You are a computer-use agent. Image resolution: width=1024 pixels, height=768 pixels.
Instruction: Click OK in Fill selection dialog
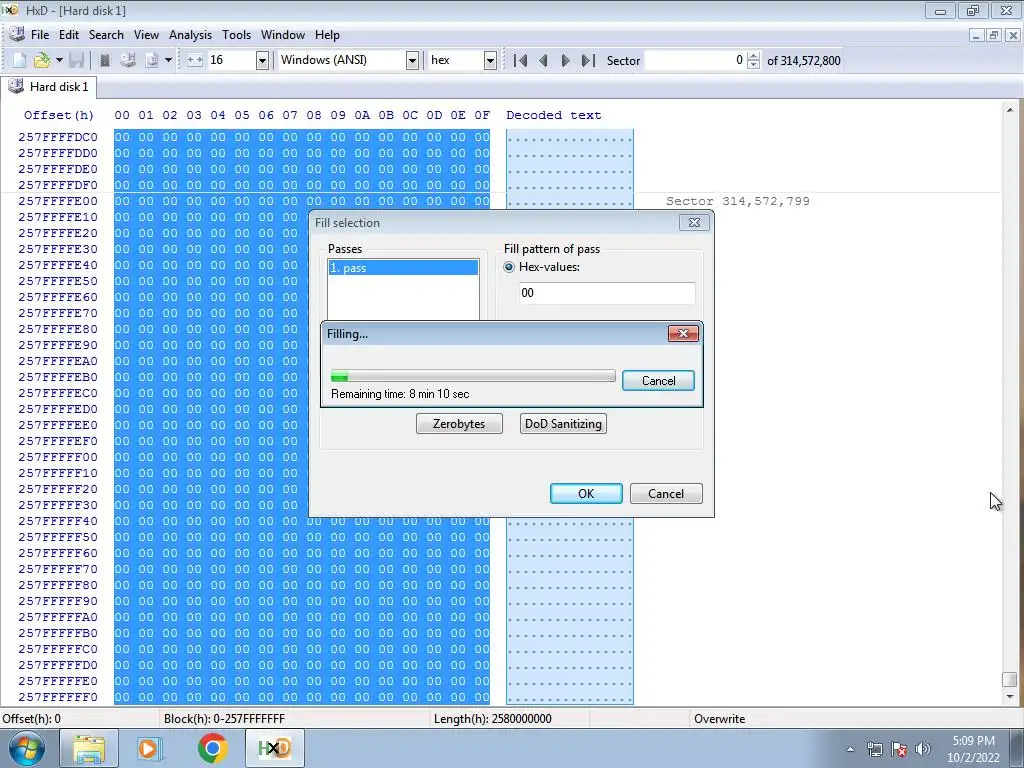click(586, 494)
